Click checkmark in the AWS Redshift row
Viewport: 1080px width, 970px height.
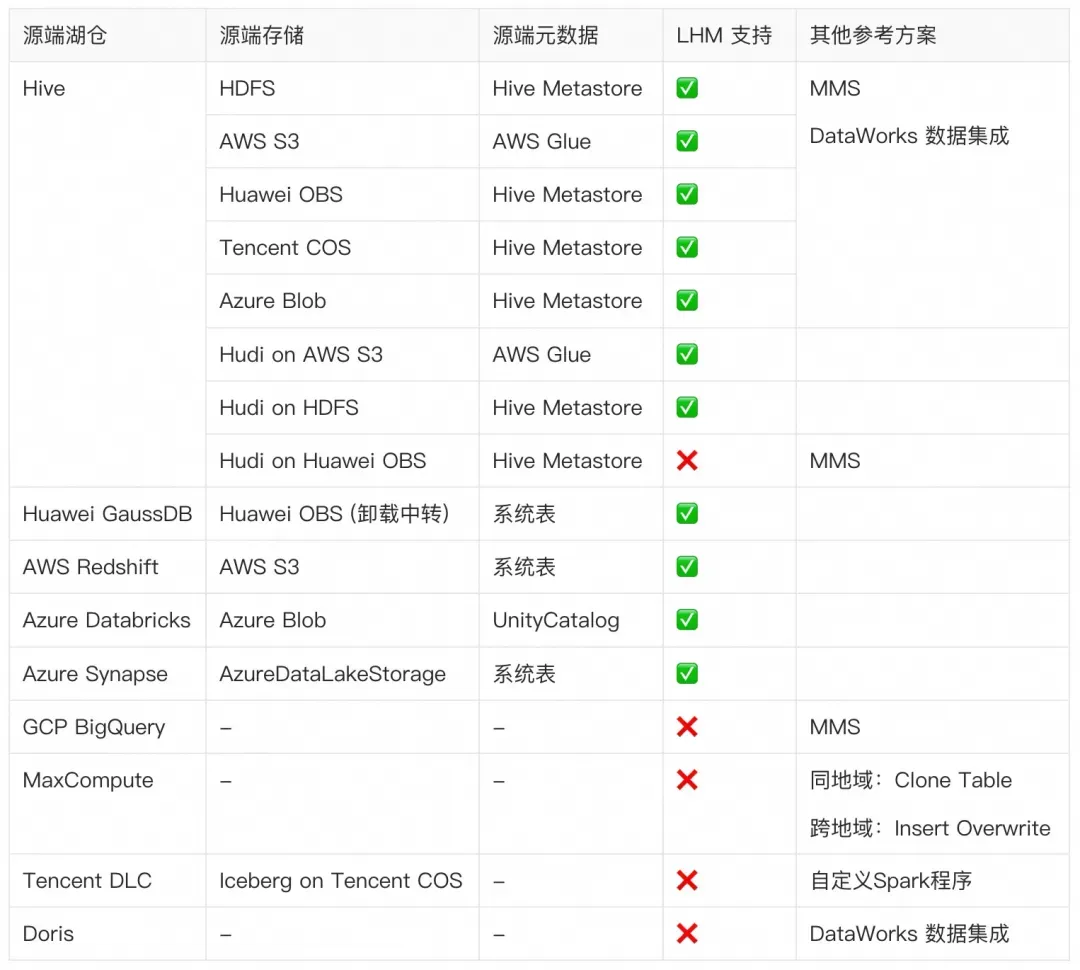[687, 567]
